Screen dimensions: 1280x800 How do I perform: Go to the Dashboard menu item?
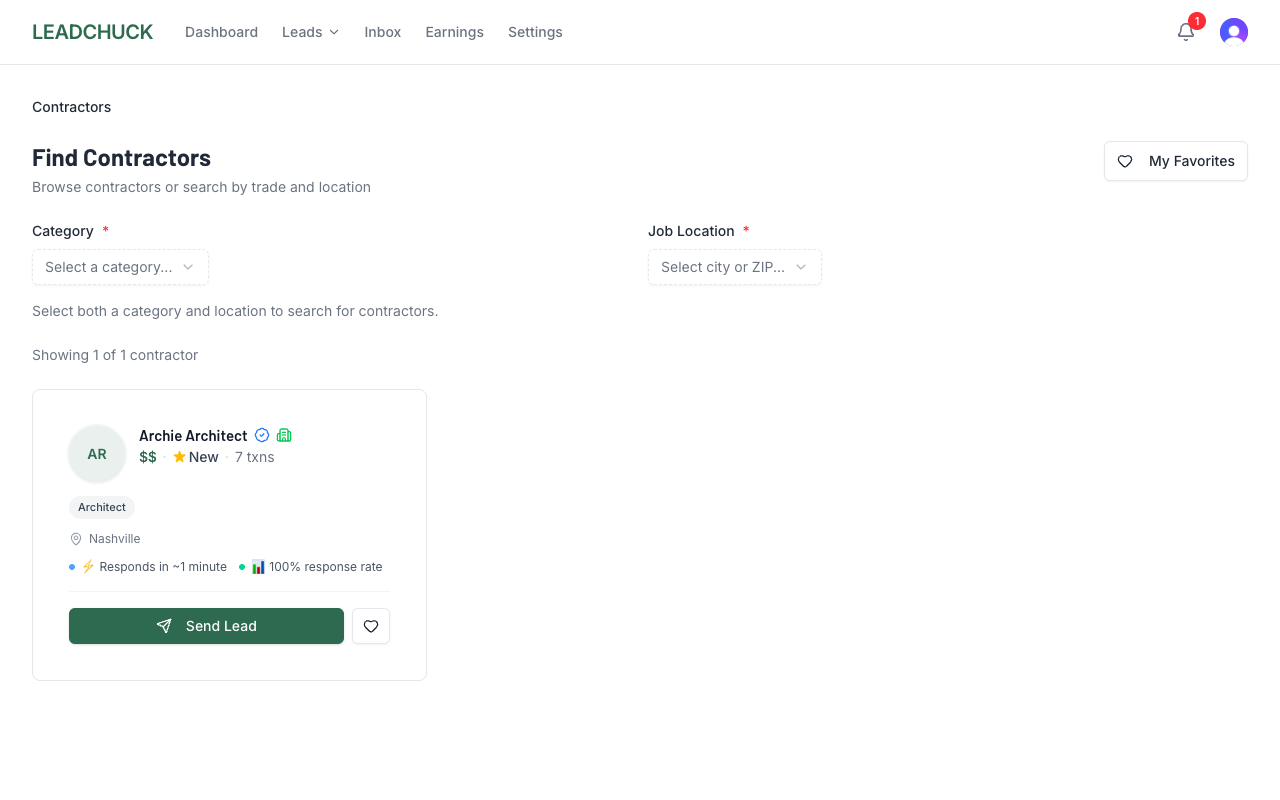point(221,32)
